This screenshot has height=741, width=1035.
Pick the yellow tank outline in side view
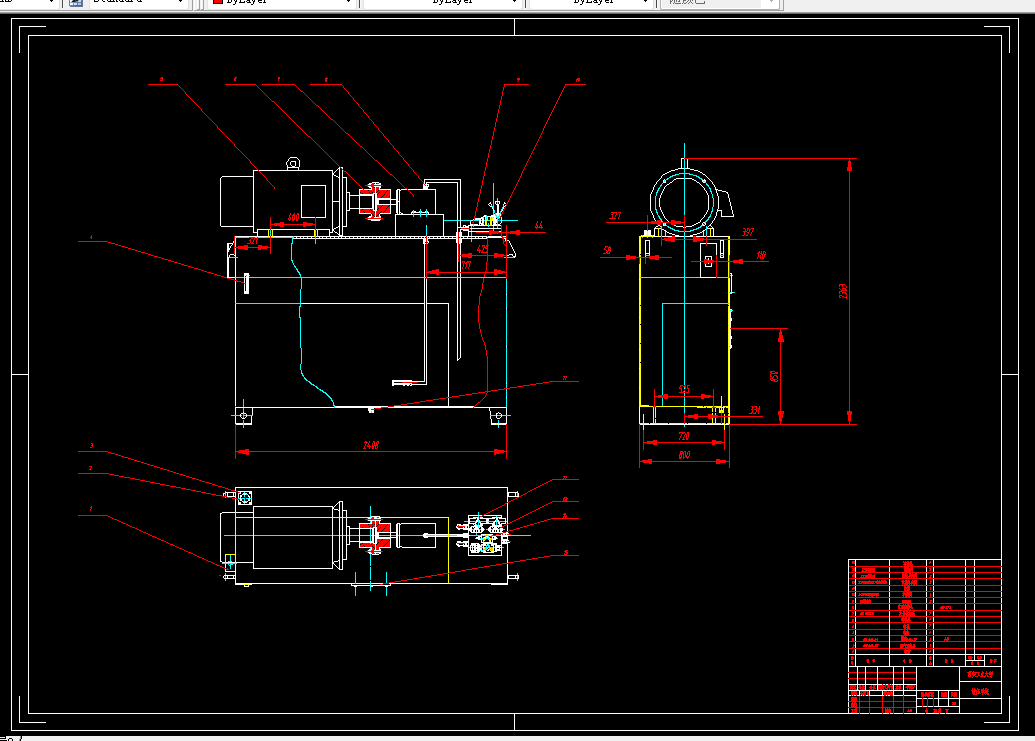click(684, 330)
